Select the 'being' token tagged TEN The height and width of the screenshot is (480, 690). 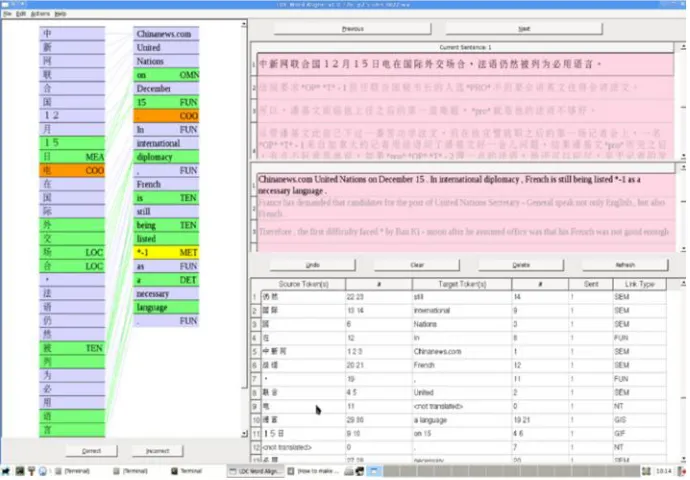point(166,225)
